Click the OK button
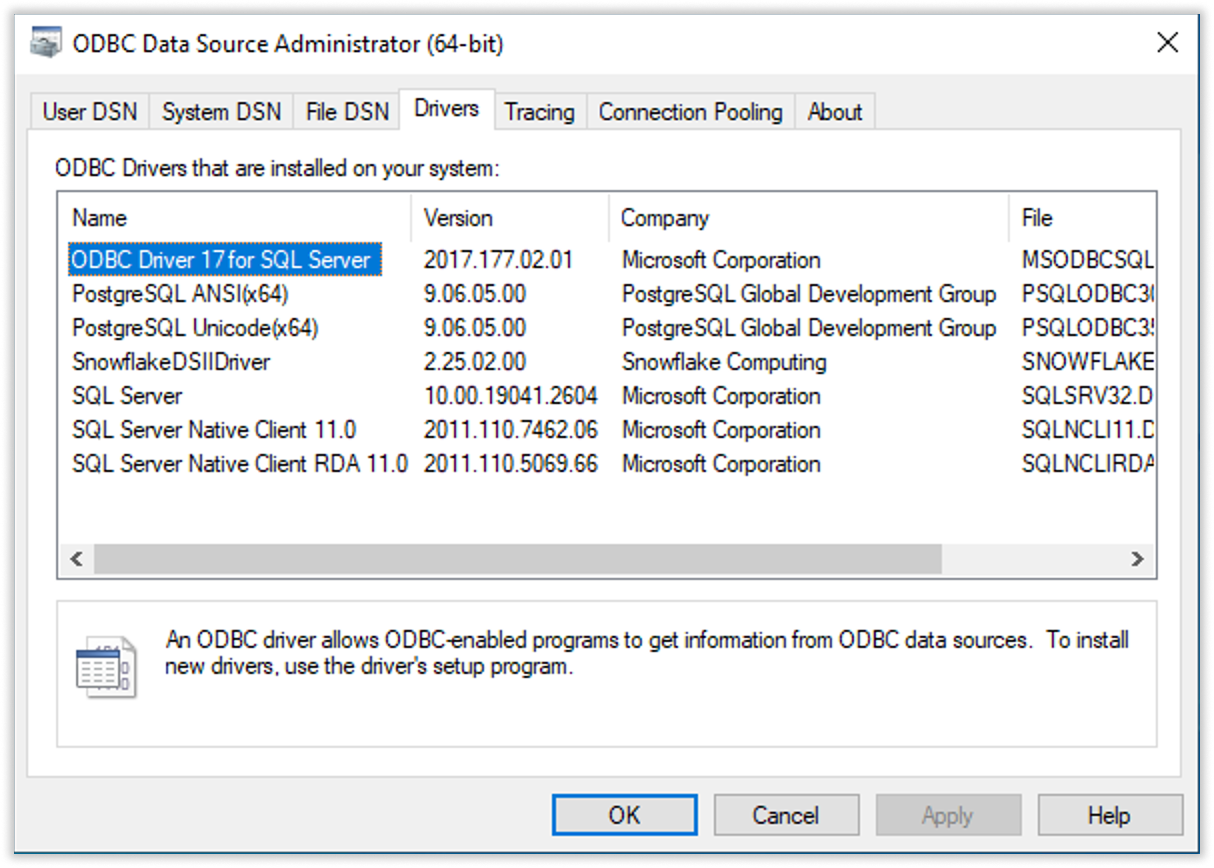 coord(625,815)
